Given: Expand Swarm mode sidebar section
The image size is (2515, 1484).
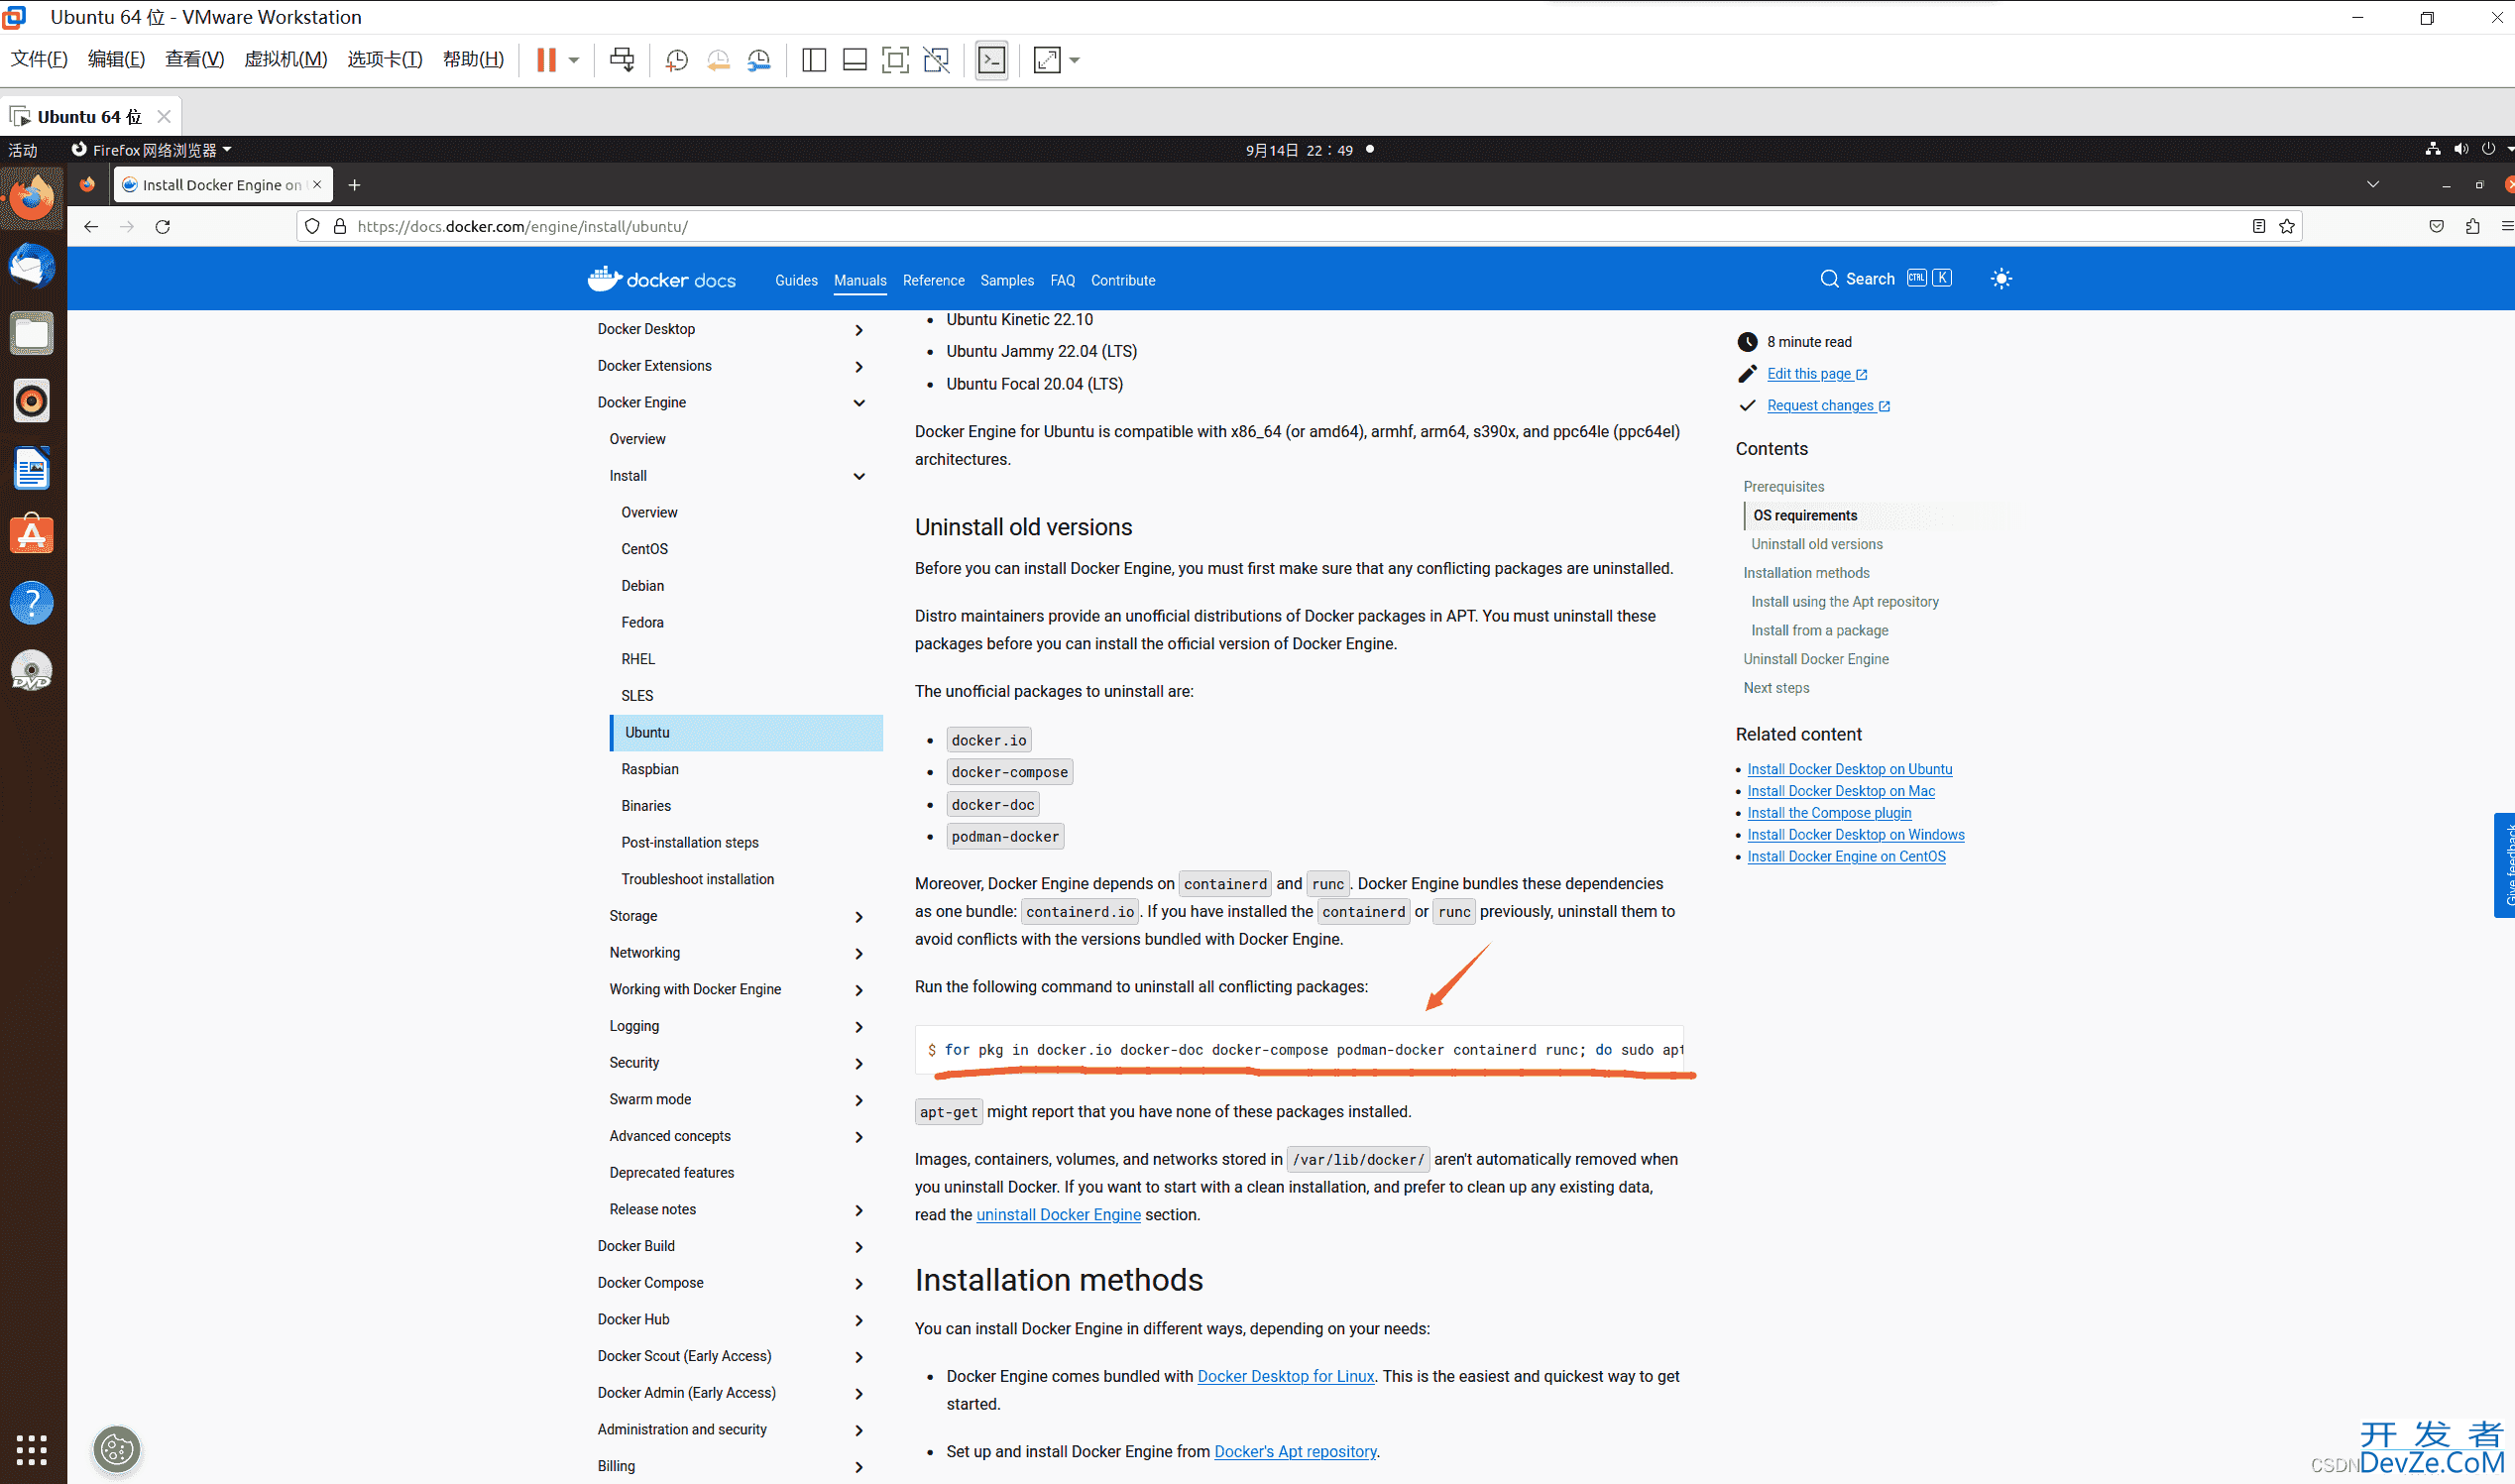Looking at the screenshot, I should point(858,1100).
